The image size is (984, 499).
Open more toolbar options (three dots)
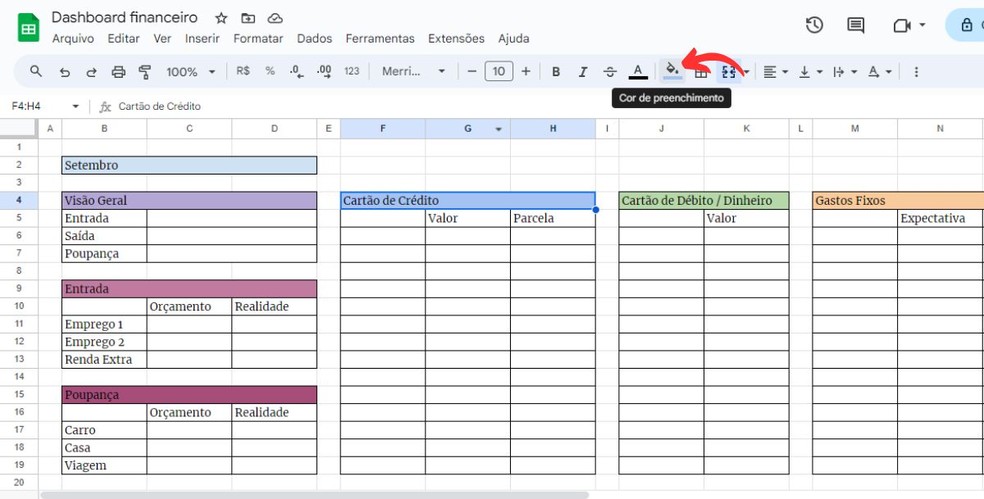(x=916, y=72)
